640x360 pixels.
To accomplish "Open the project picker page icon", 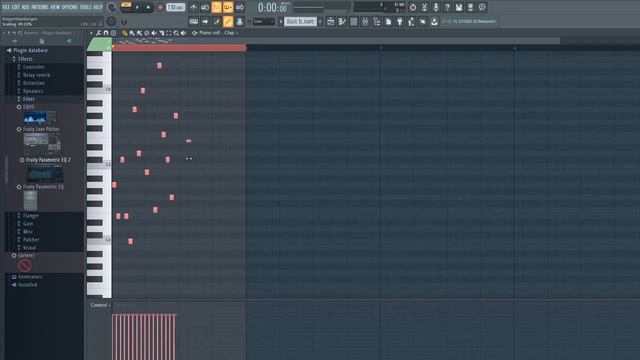I will pos(388,21).
